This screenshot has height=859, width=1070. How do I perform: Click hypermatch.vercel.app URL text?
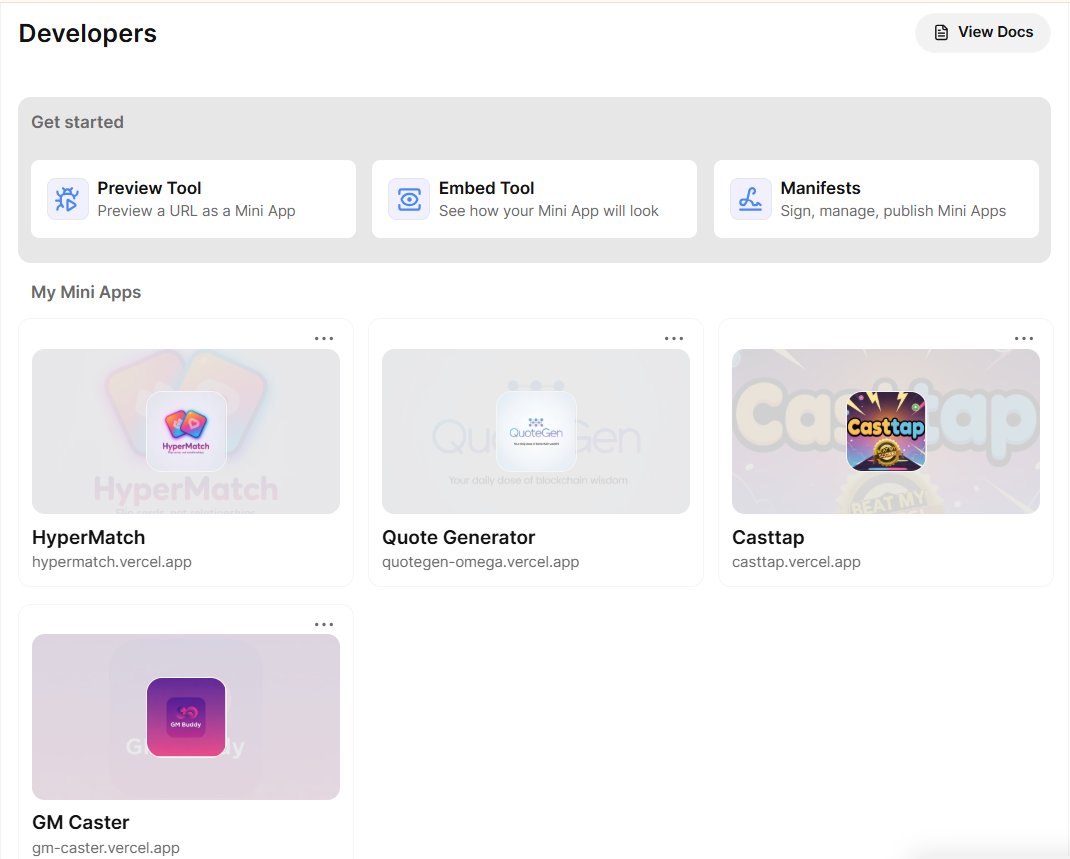pos(112,562)
